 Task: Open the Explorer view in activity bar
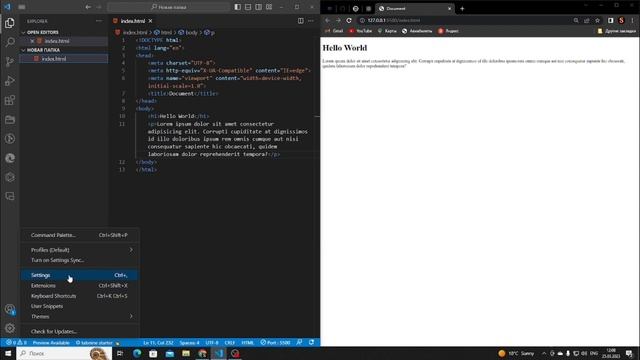click(x=10, y=23)
